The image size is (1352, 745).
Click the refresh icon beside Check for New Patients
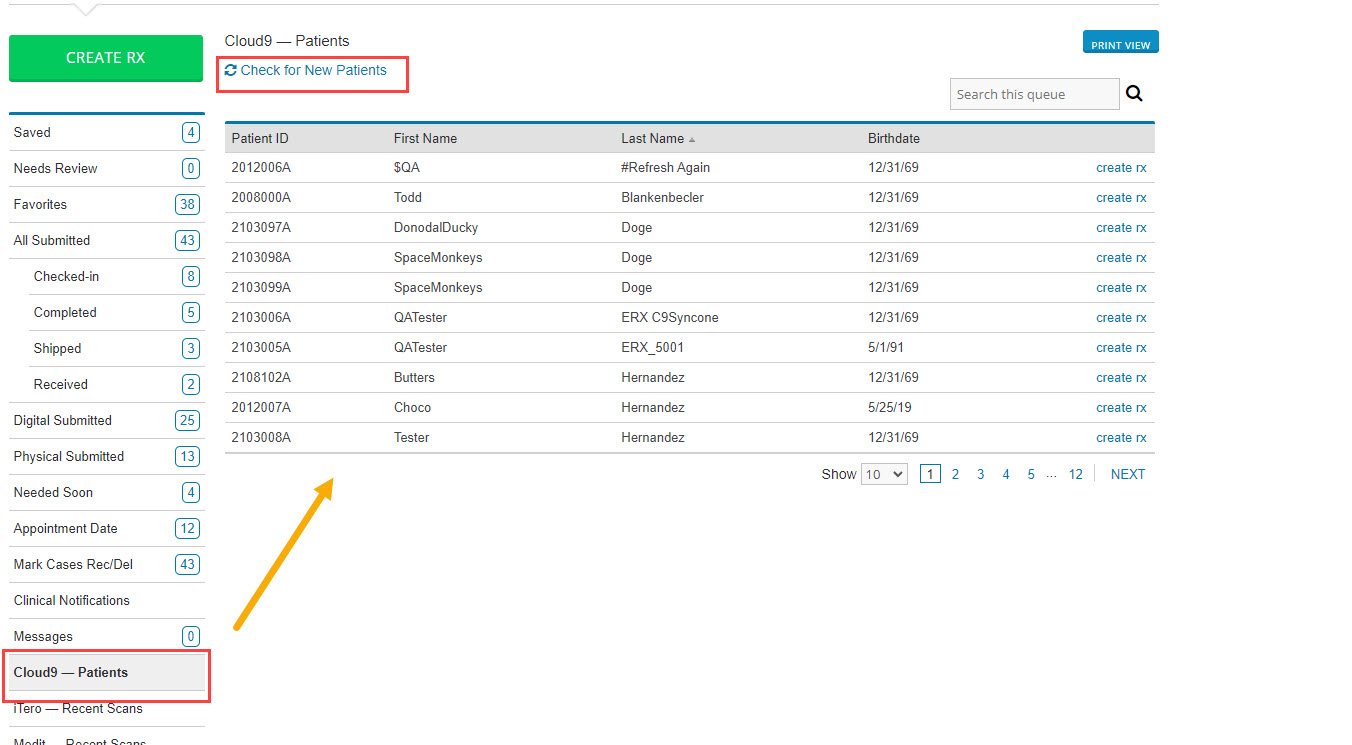click(231, 70)
